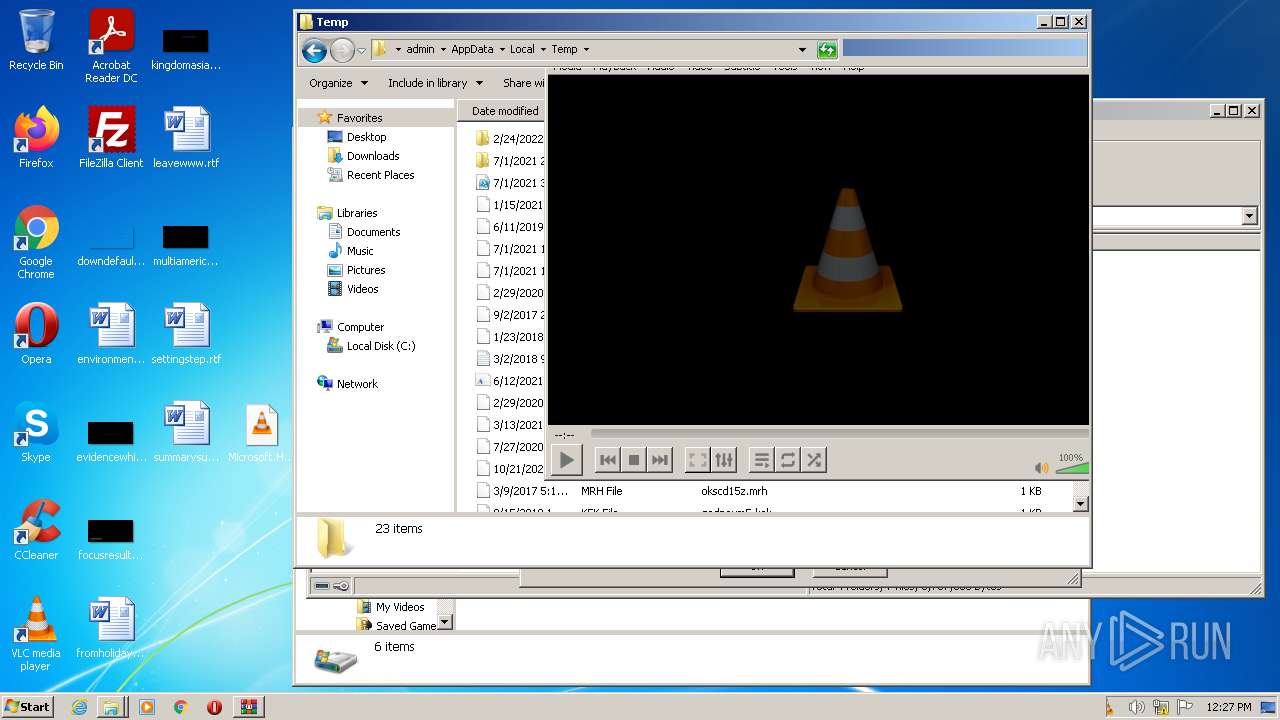Viewport: 1280px width, 720px height.
Task: Open Documents library
Action: coord(373,232)
